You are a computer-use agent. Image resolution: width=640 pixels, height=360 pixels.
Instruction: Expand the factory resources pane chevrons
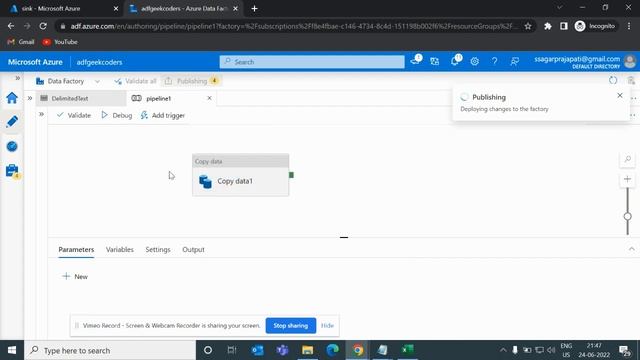point(30,98)
